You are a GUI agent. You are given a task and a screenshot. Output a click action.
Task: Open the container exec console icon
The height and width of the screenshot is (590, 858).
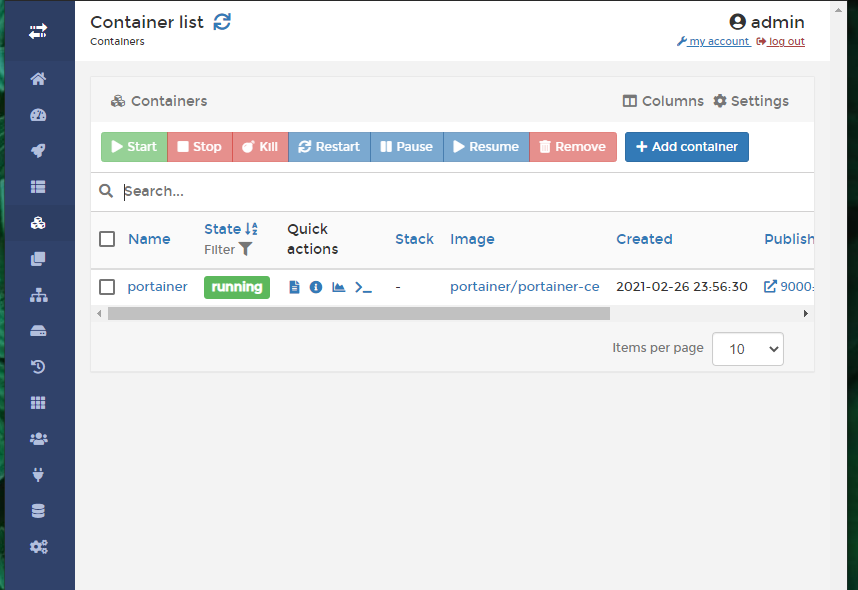pos(363,287)
